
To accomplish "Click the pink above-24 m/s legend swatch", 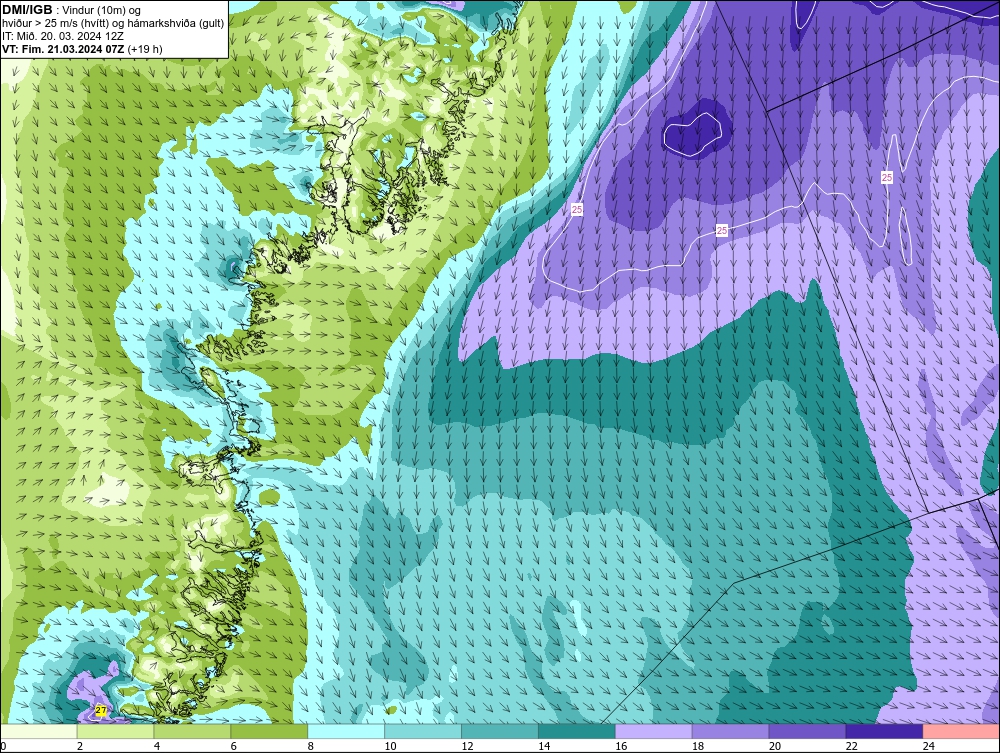I will 961,731.
